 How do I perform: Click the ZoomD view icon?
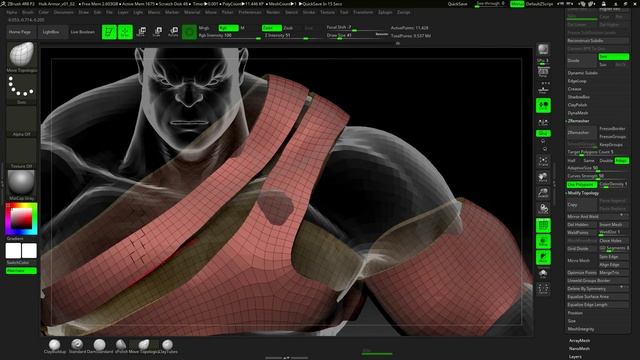click(543, 193)
